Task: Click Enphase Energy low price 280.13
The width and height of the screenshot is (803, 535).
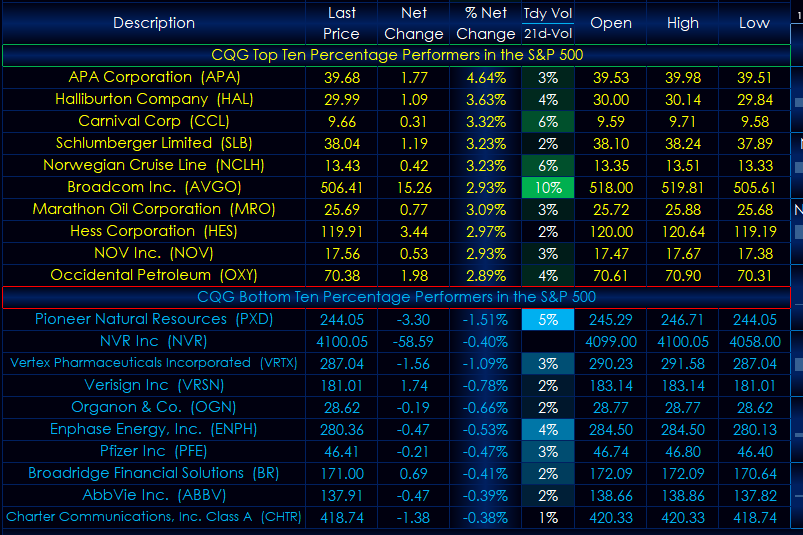Action: pos(754,430)
